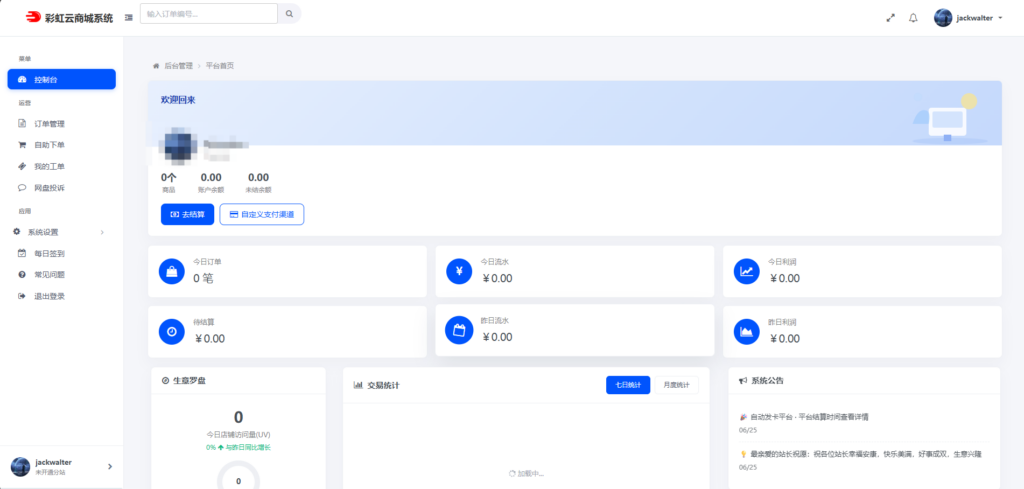The image size is (1024, 489).
Task: Click the 去结算 button
Action: pos(187,214)
